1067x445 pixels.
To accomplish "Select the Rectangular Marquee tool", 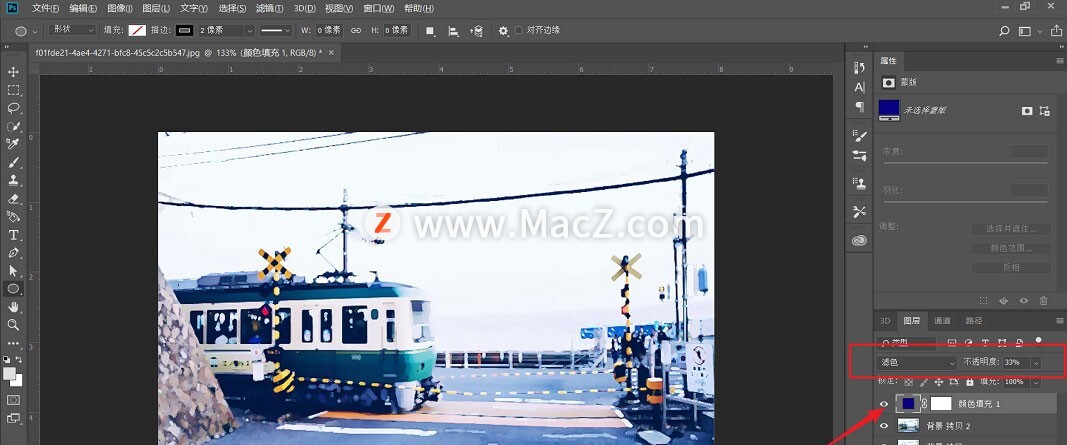I will 13,90.
